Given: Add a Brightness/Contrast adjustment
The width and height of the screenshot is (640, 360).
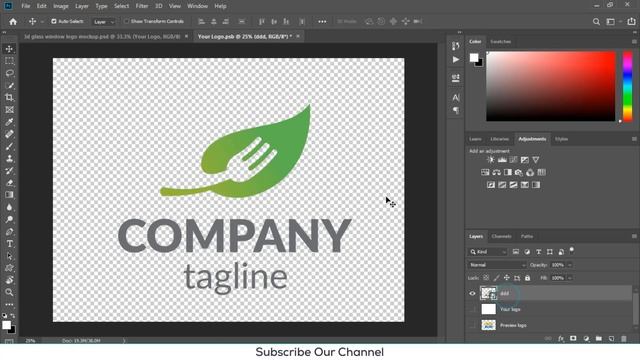Looking at the screenshot, I should 491,160.
